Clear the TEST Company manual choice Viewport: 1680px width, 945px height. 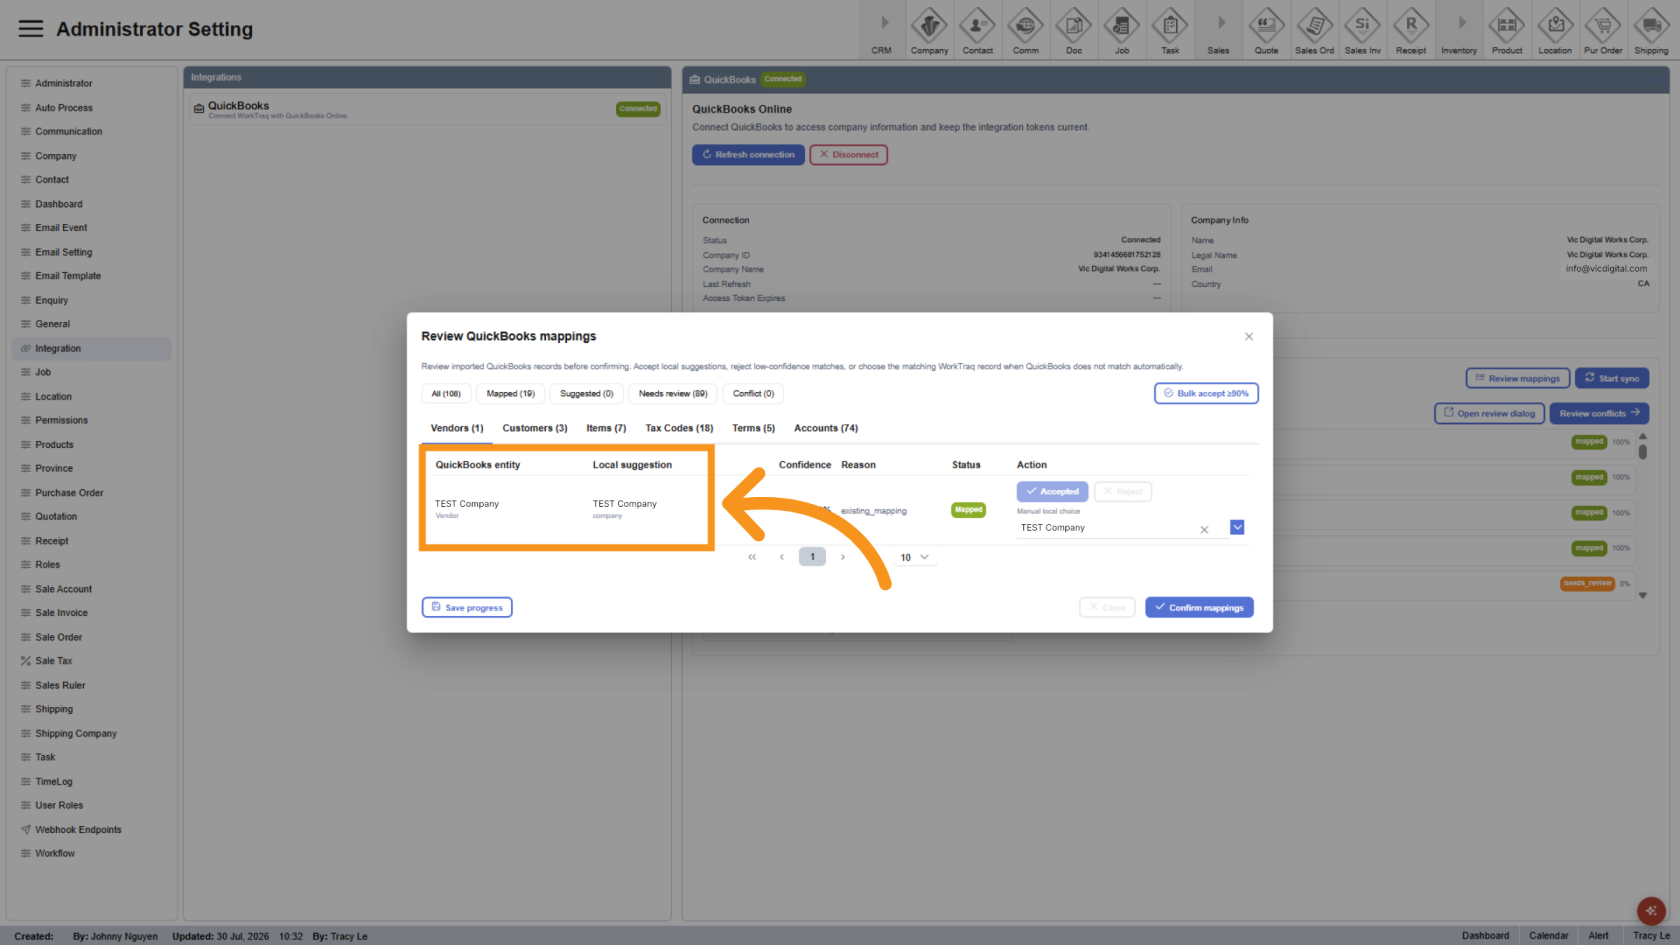click(x=1204, y=529)
